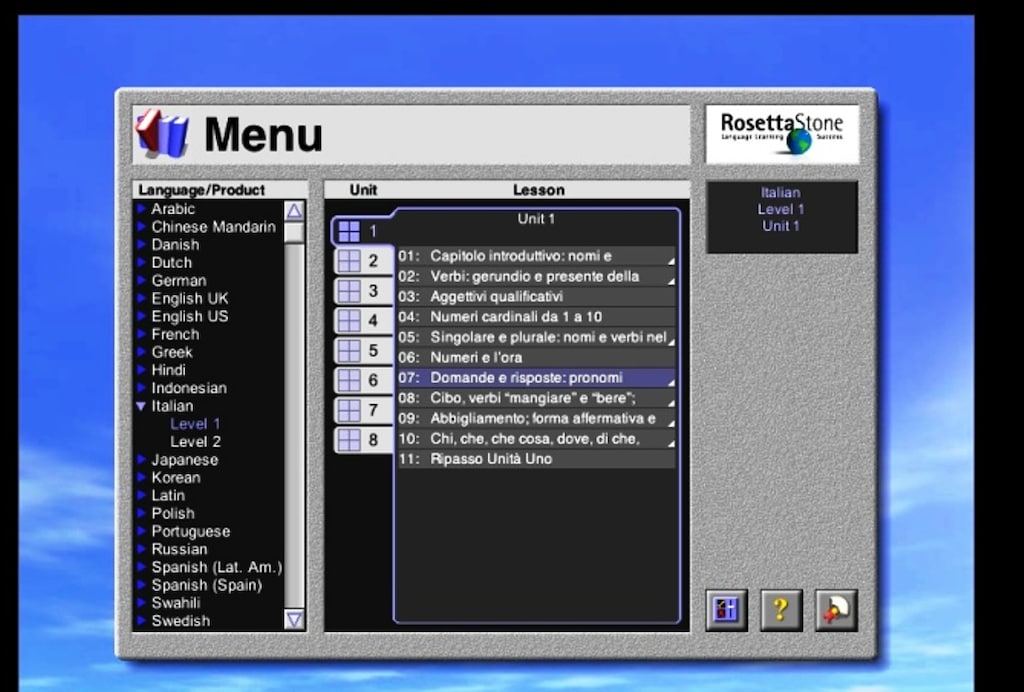
Task: Expand the Chinese Mandarin arrow
Action: pos(141,227)
